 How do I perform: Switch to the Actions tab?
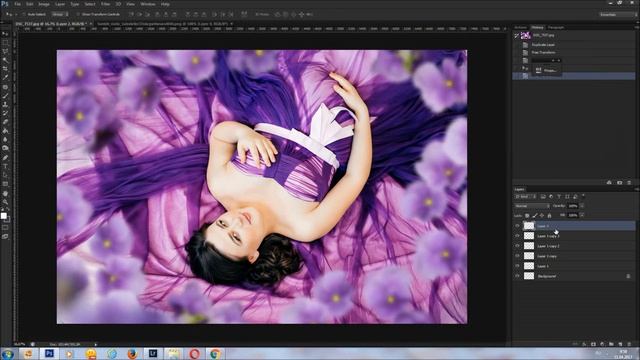[x=520, y=27]
